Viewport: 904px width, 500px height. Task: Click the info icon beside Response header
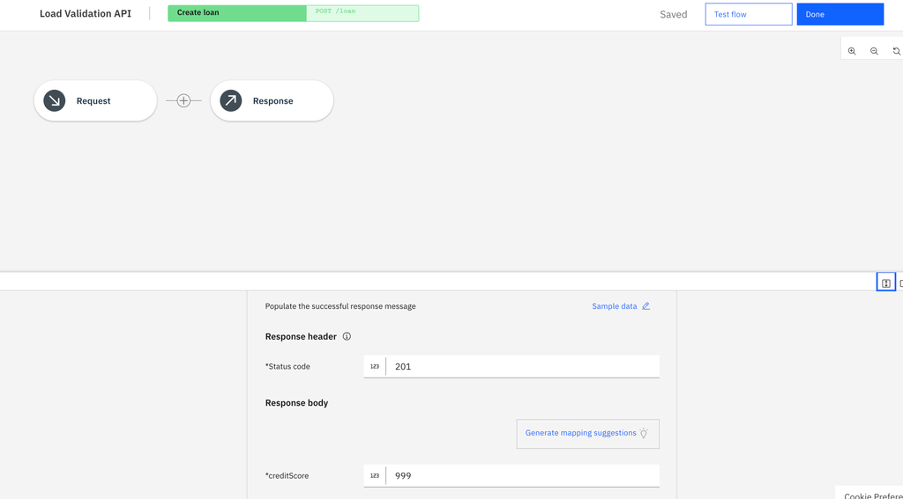tap(347, 337)
